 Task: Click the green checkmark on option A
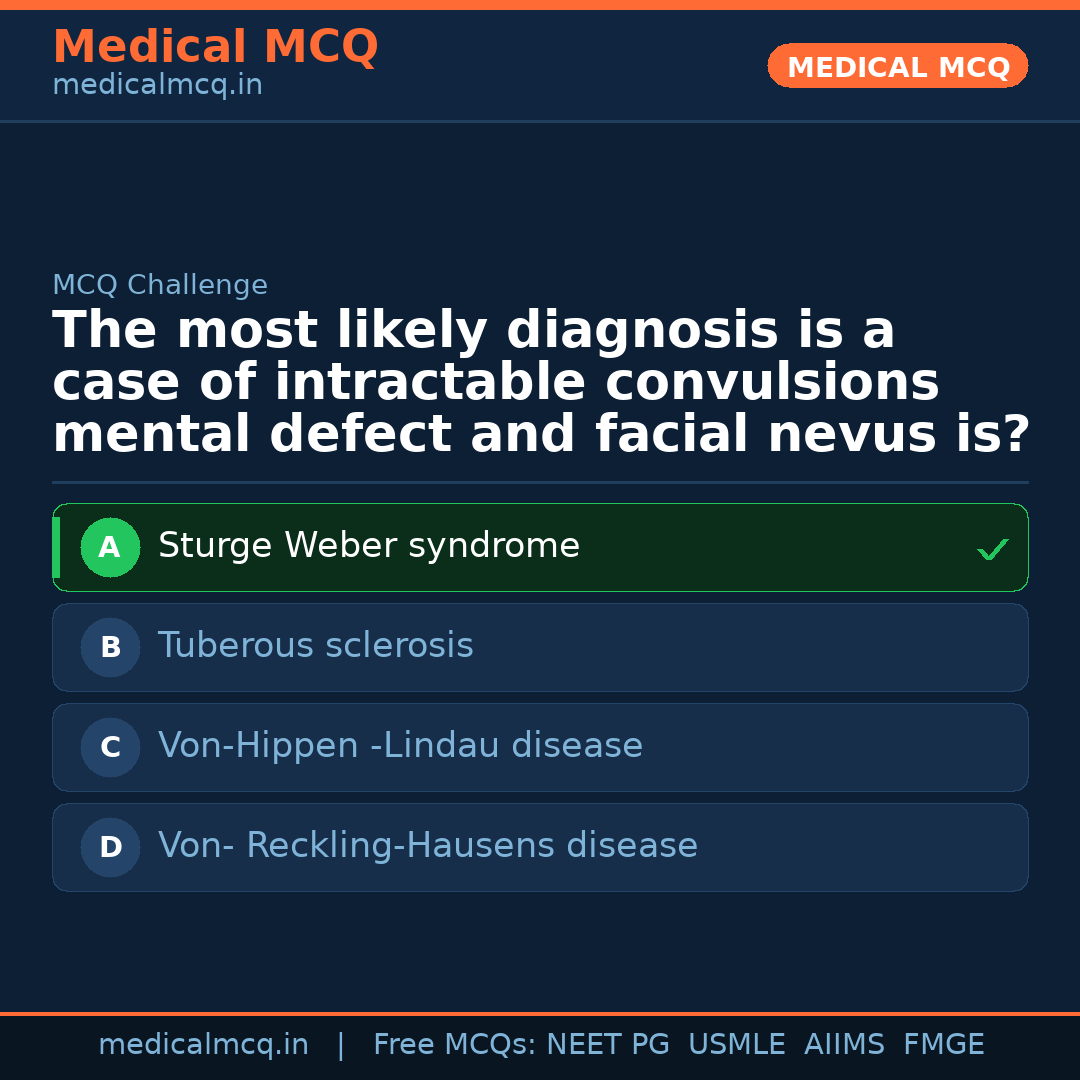992,549
